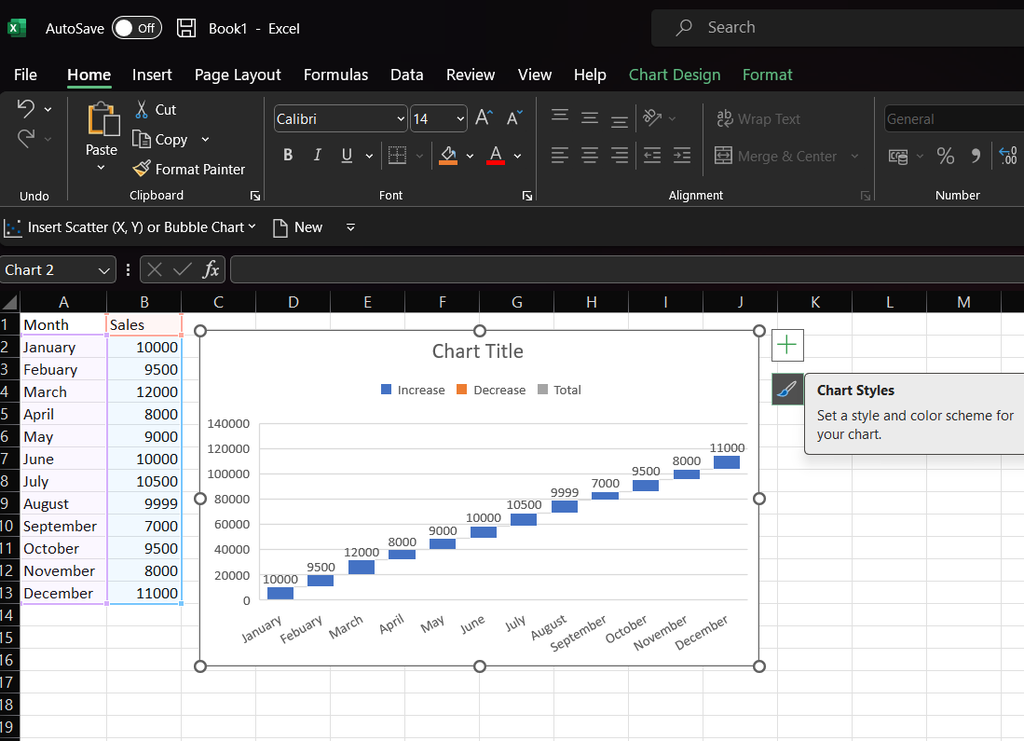This screenshot has height=741, width=1024.
Task: Click the Format Painter brush icon
Action: pos(142,169)
